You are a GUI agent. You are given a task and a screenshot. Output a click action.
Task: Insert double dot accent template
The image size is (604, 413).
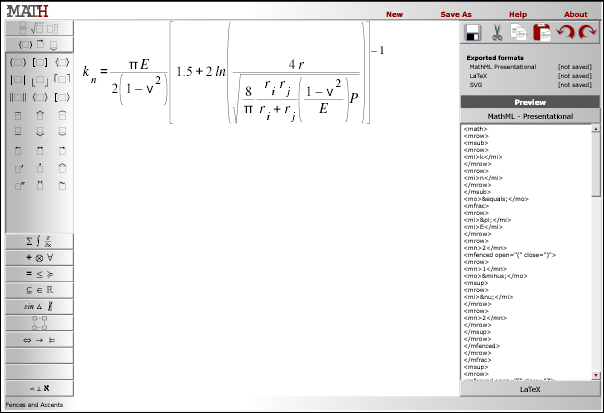[x=40, y=186]
